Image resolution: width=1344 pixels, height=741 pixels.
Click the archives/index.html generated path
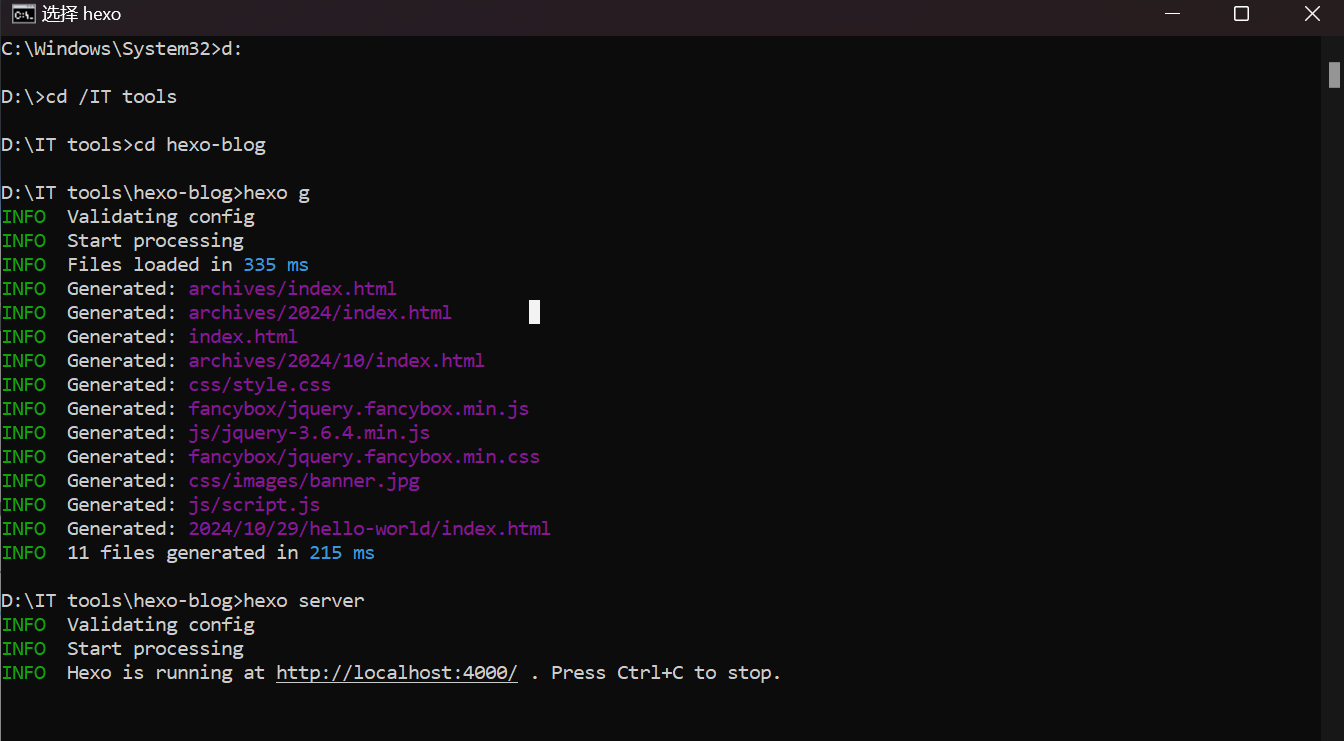coord(292,289)
